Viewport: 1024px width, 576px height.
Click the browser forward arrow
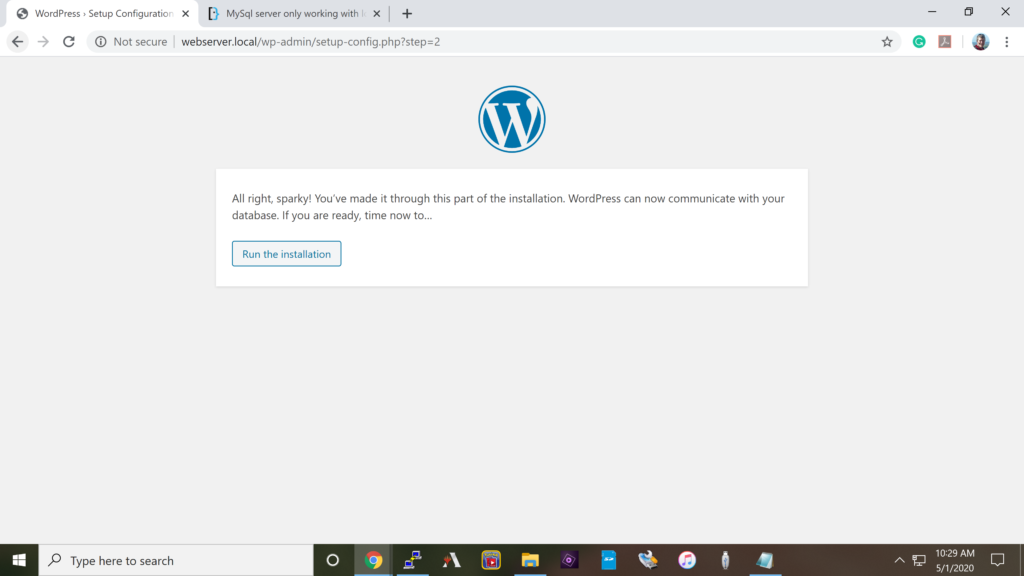[43, 42]
